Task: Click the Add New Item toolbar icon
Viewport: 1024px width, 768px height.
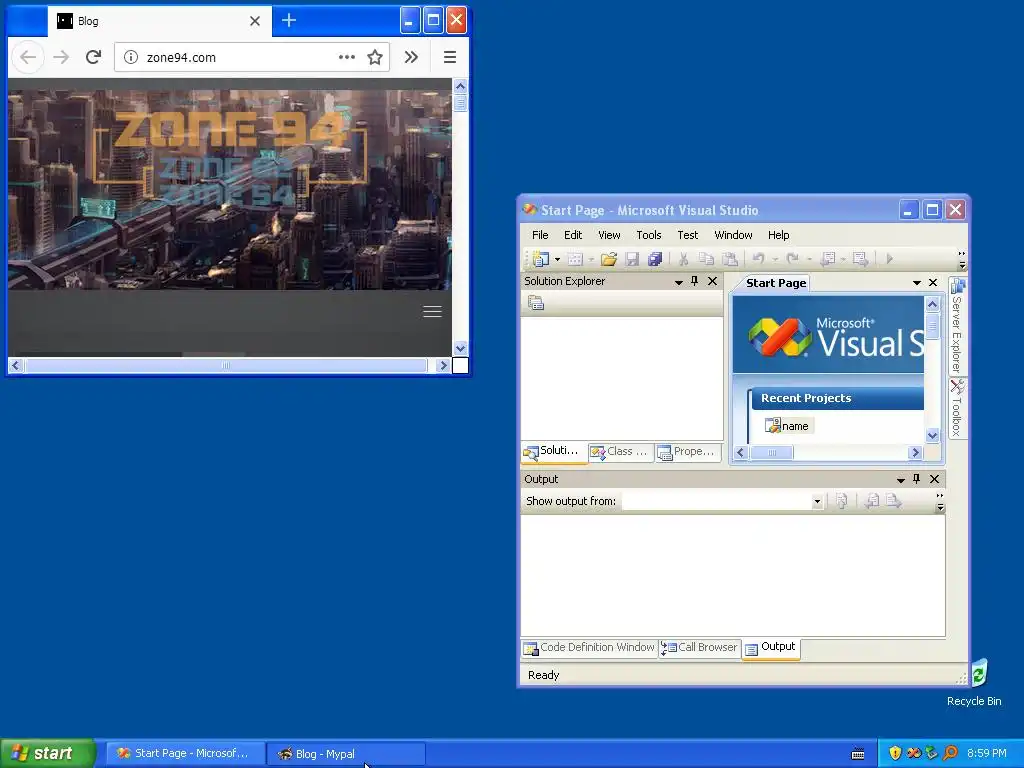Action: tap(575, 259)
